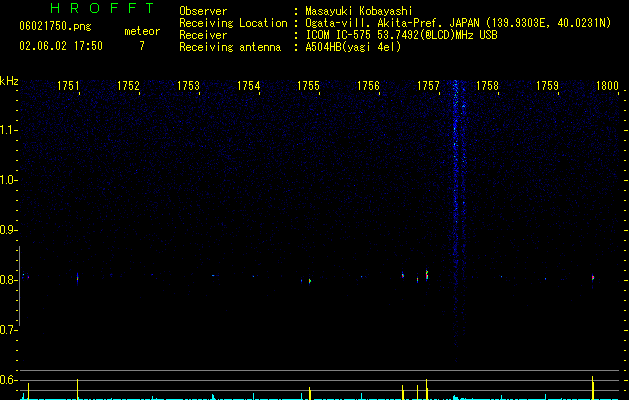Viewport: 629px width, 400px height.
Task: Click the meteor count label
Action: click(142, 31)
